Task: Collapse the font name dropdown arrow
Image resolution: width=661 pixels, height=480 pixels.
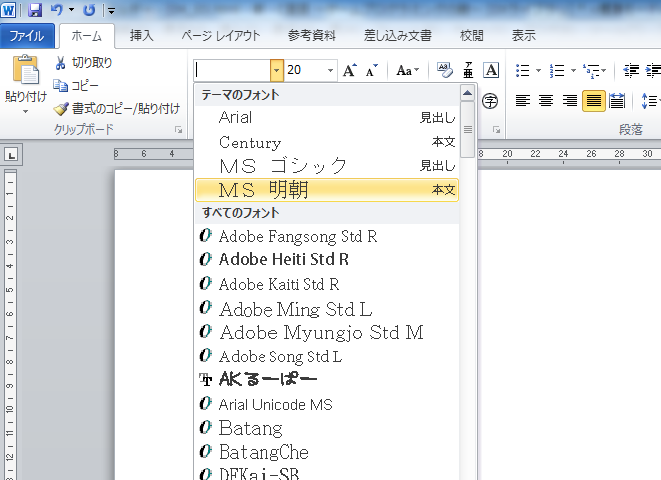Action: [x=276, y=70]
